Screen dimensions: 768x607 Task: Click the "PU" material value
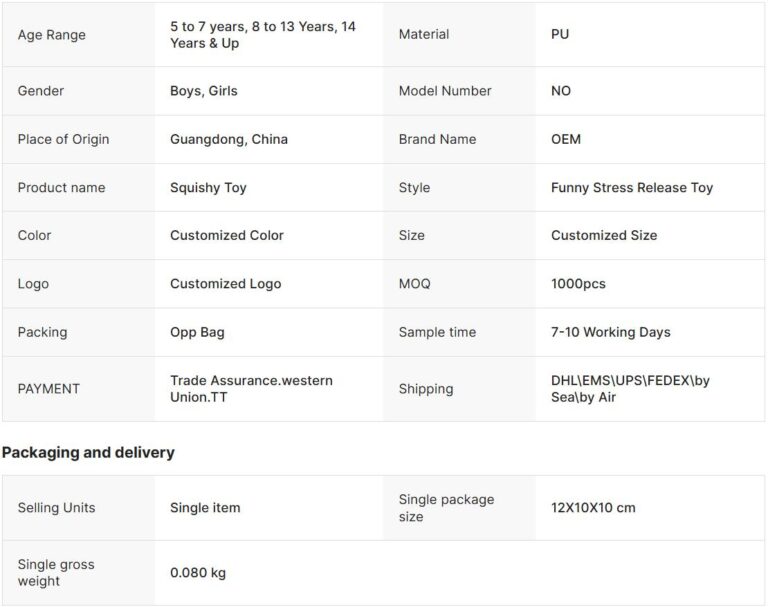[560, 35]
